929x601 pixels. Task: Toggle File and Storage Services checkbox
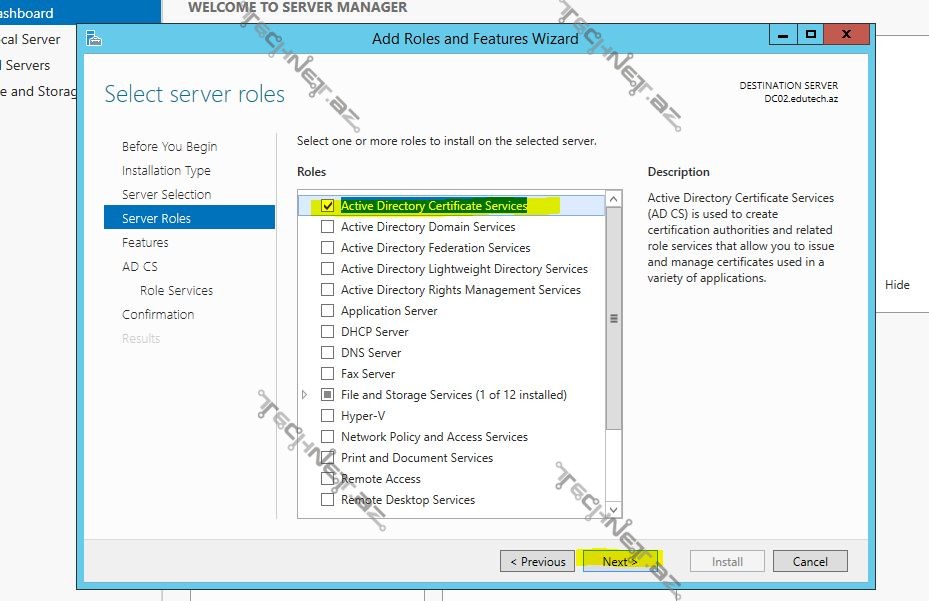328,395
